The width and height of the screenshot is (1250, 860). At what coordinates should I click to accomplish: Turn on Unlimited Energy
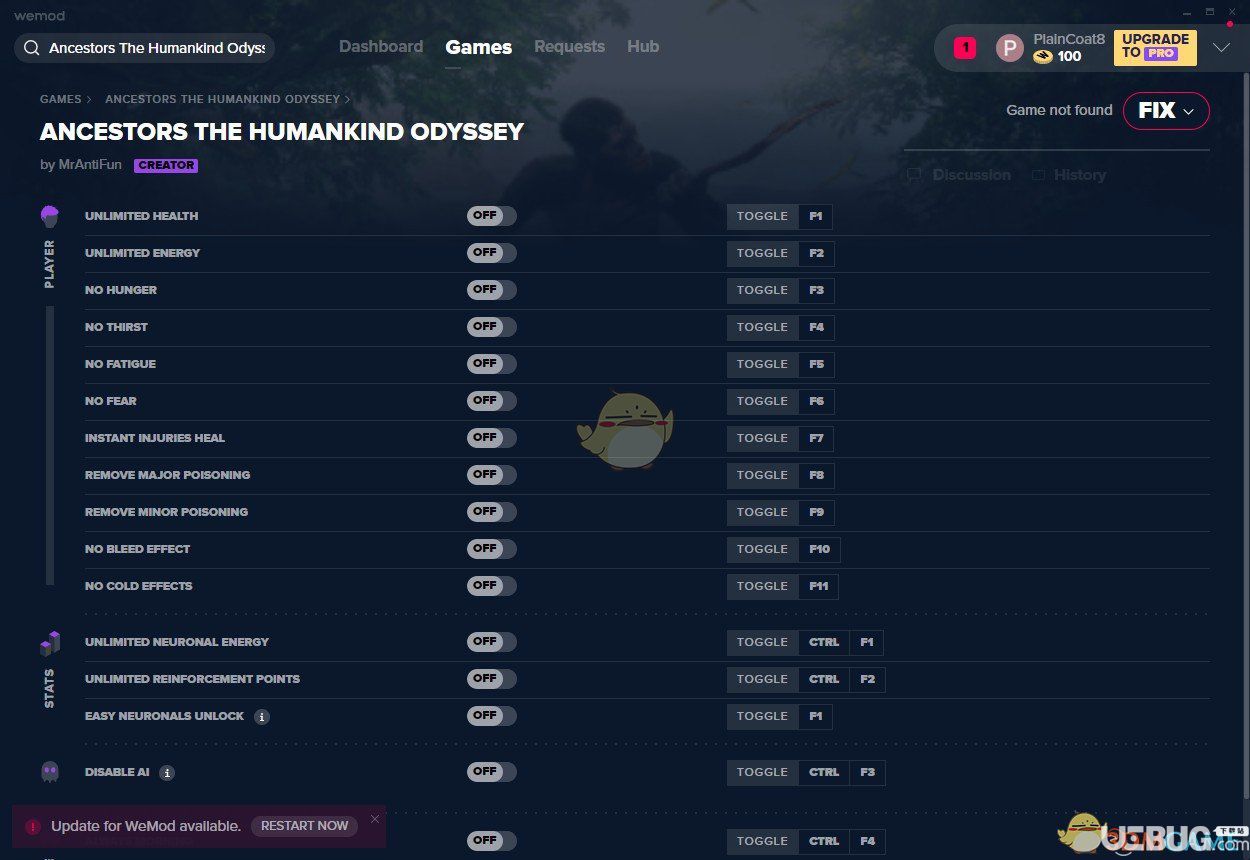click(491, 253)
